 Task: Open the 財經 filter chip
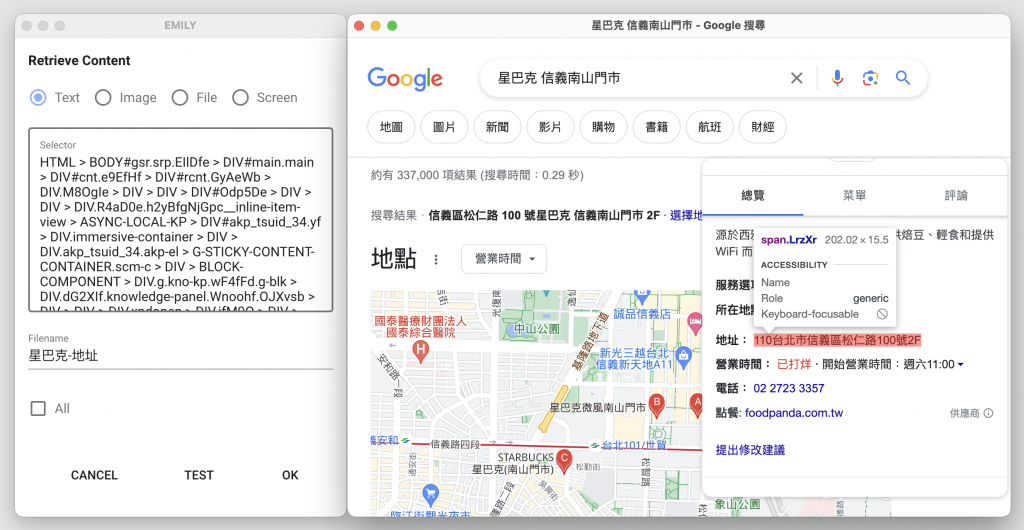point(762,127)
